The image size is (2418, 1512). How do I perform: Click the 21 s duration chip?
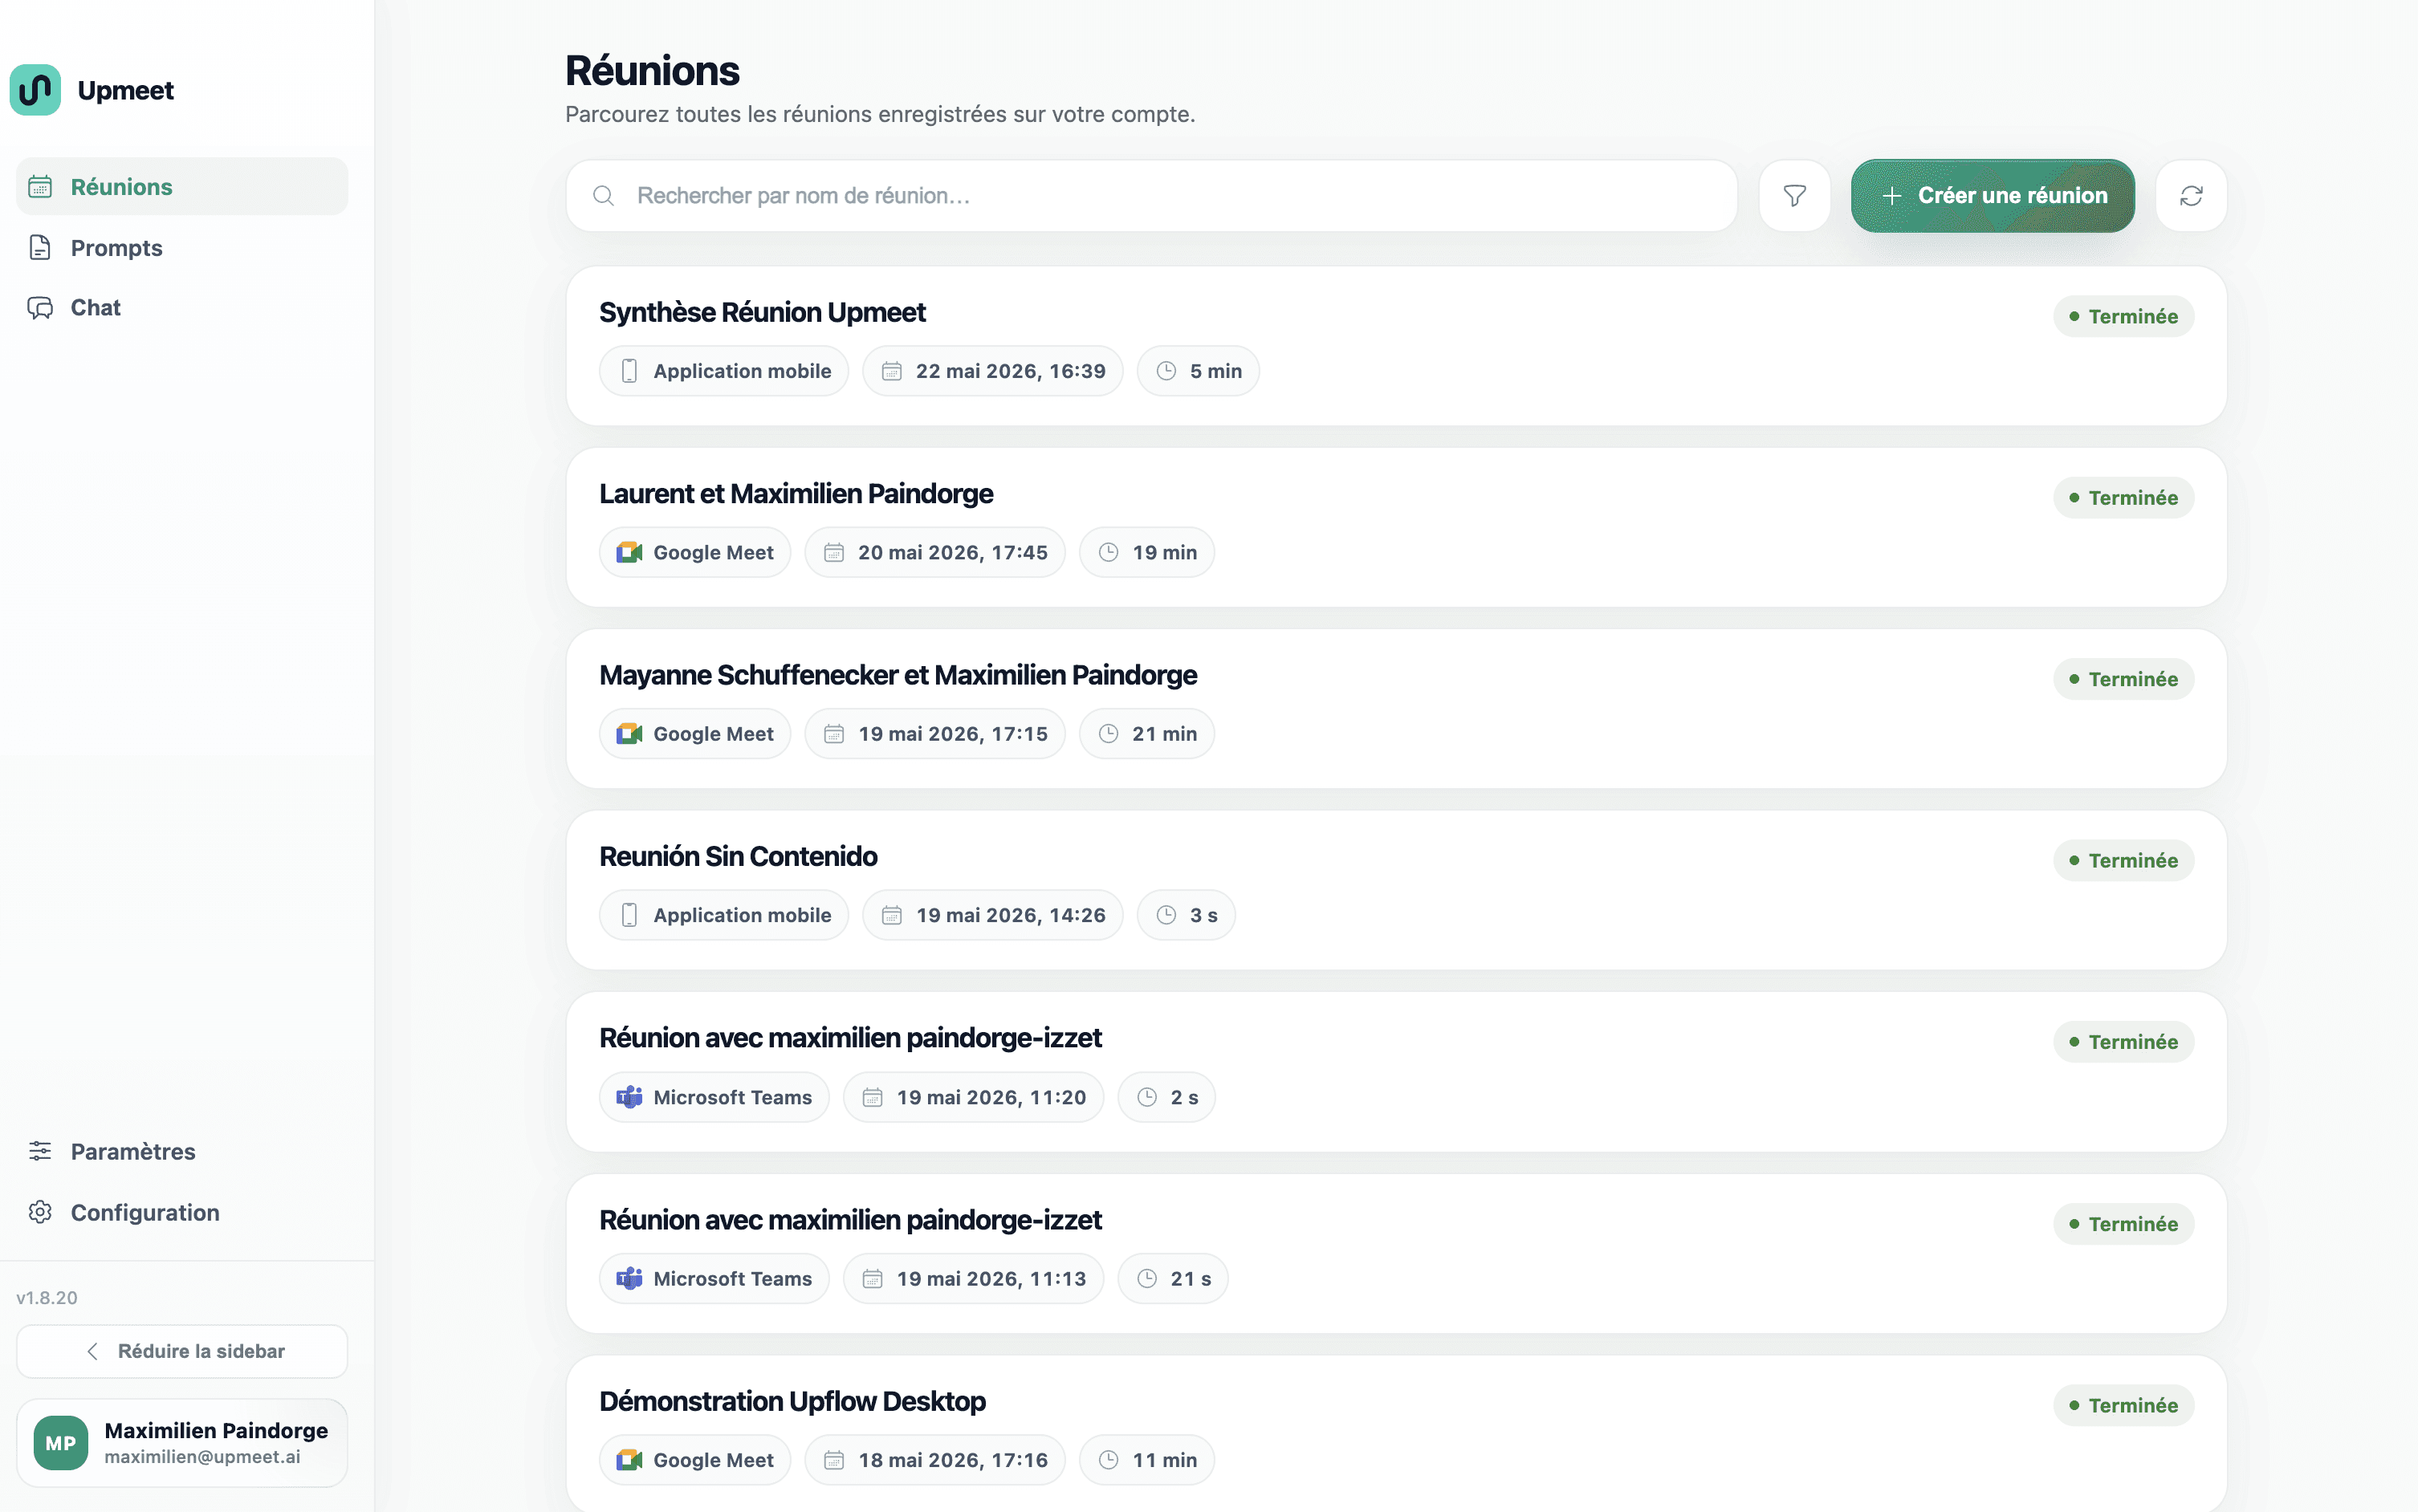pyautogui.click(x=1173, y=1279)
